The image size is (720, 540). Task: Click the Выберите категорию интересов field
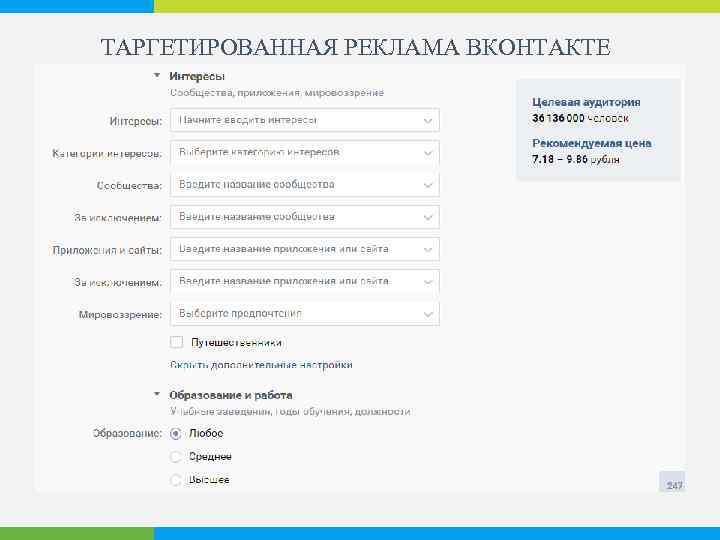click(x=304, y=152)
